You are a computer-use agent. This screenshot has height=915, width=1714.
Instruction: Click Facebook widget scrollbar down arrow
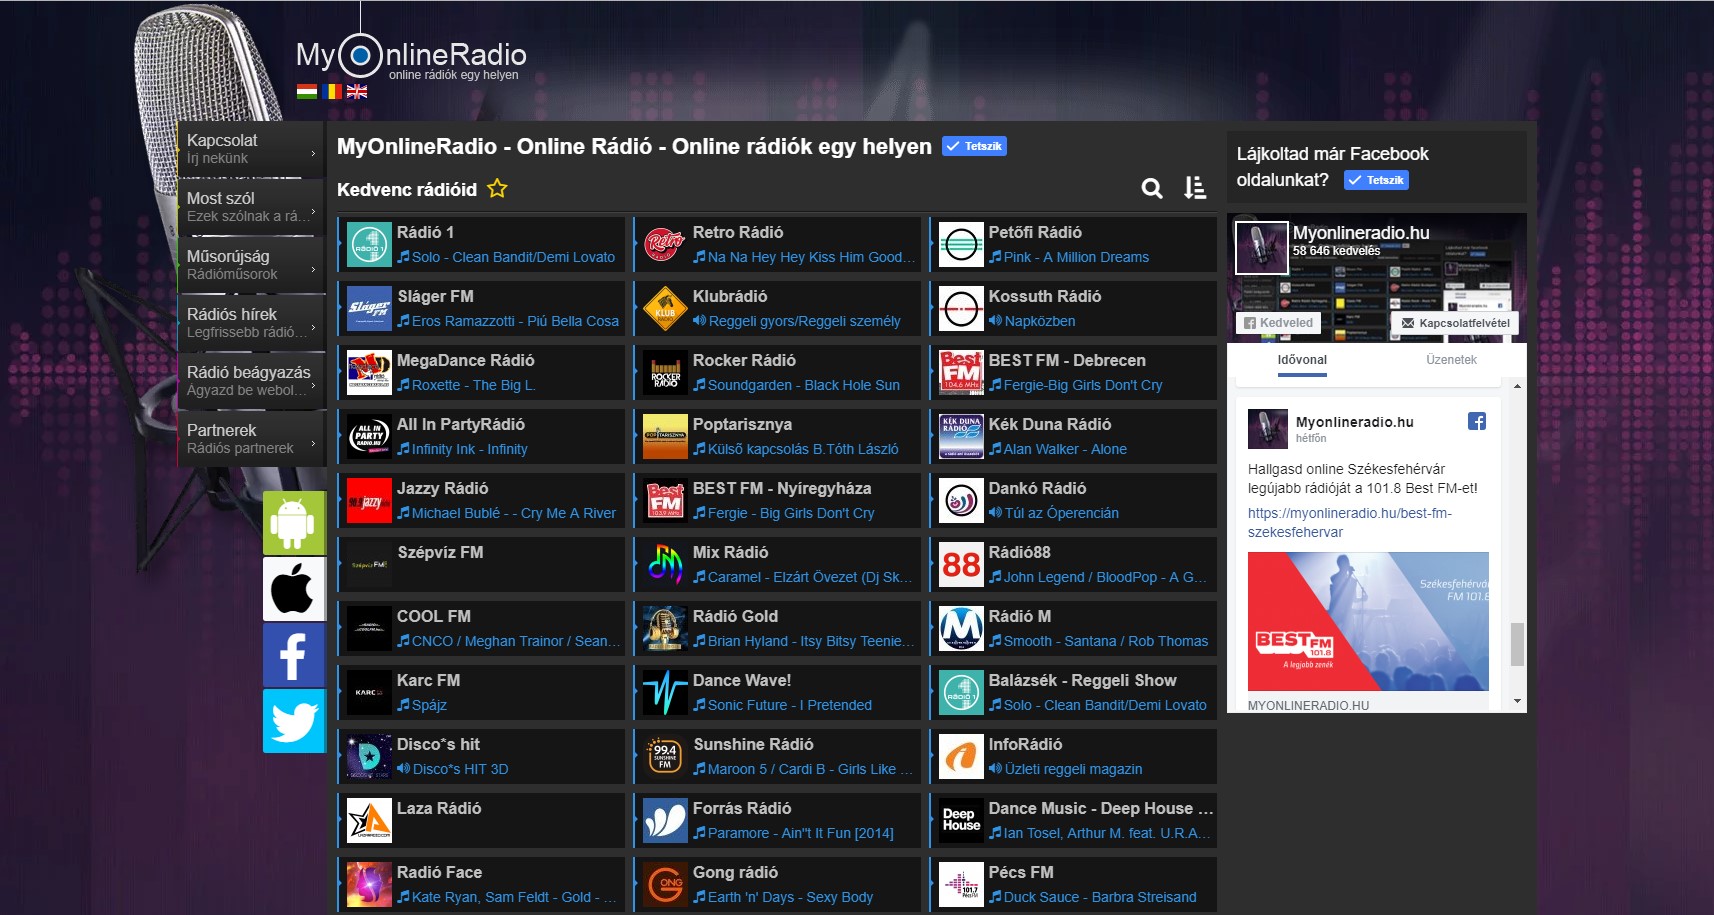point(1517,702)
